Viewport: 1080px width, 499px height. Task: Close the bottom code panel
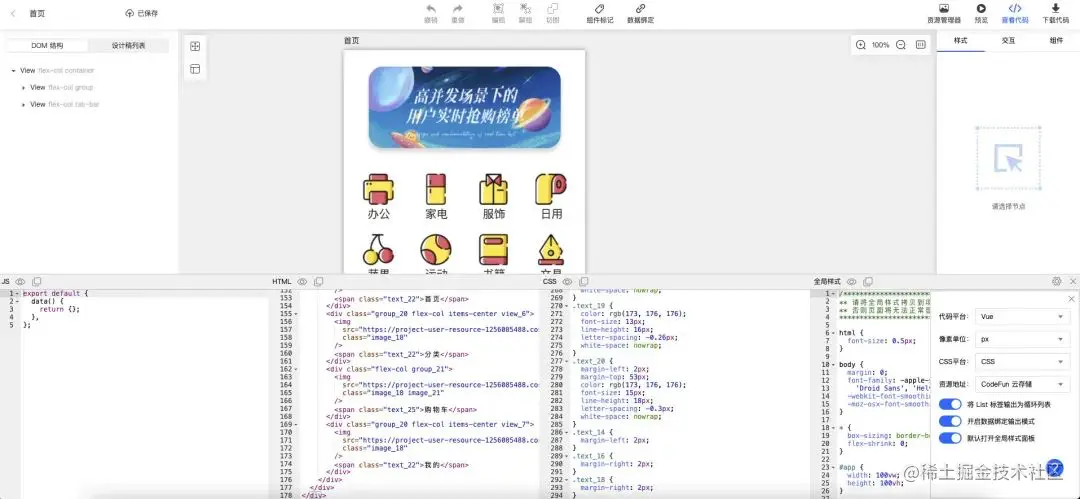click(1072, 281)
